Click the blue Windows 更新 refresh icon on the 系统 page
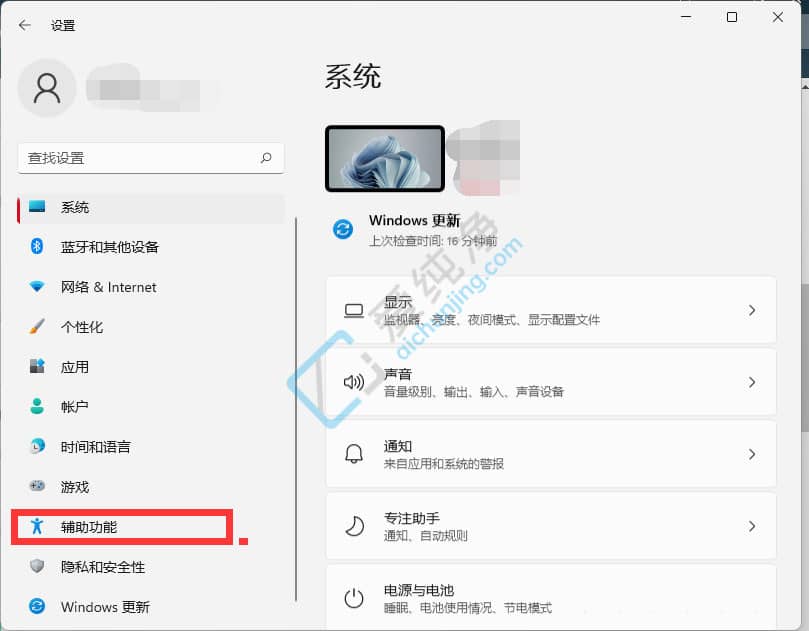Screen dimensions: 809x631 coord(343,229)
